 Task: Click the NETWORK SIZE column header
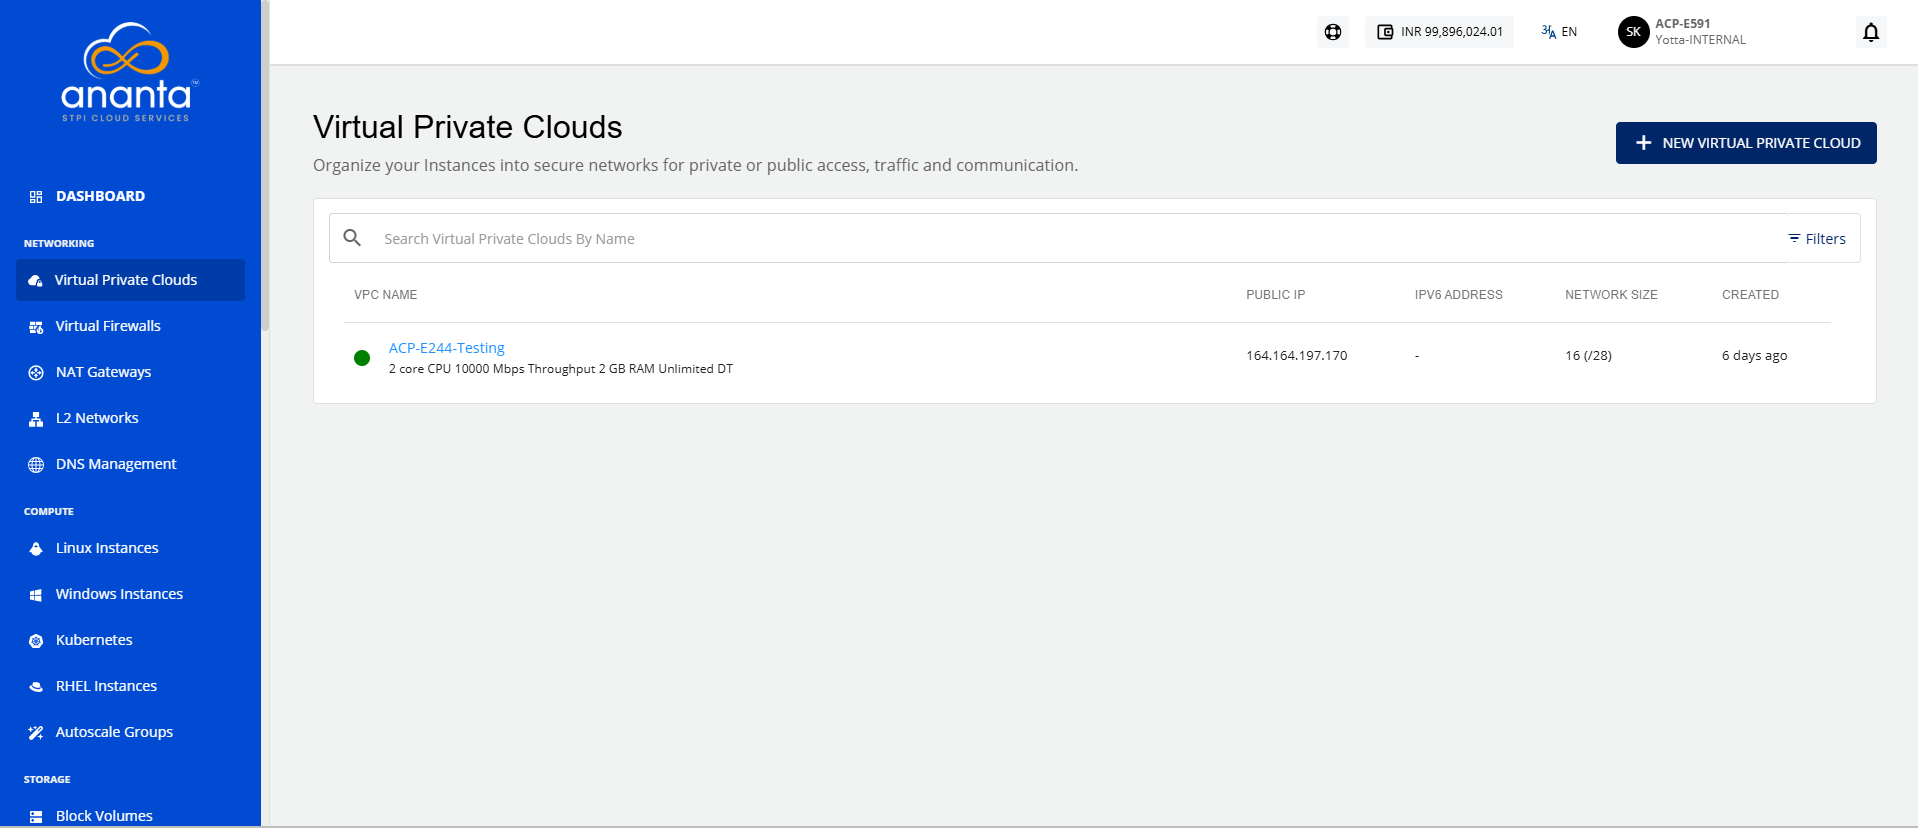[x=1611, y=295]
